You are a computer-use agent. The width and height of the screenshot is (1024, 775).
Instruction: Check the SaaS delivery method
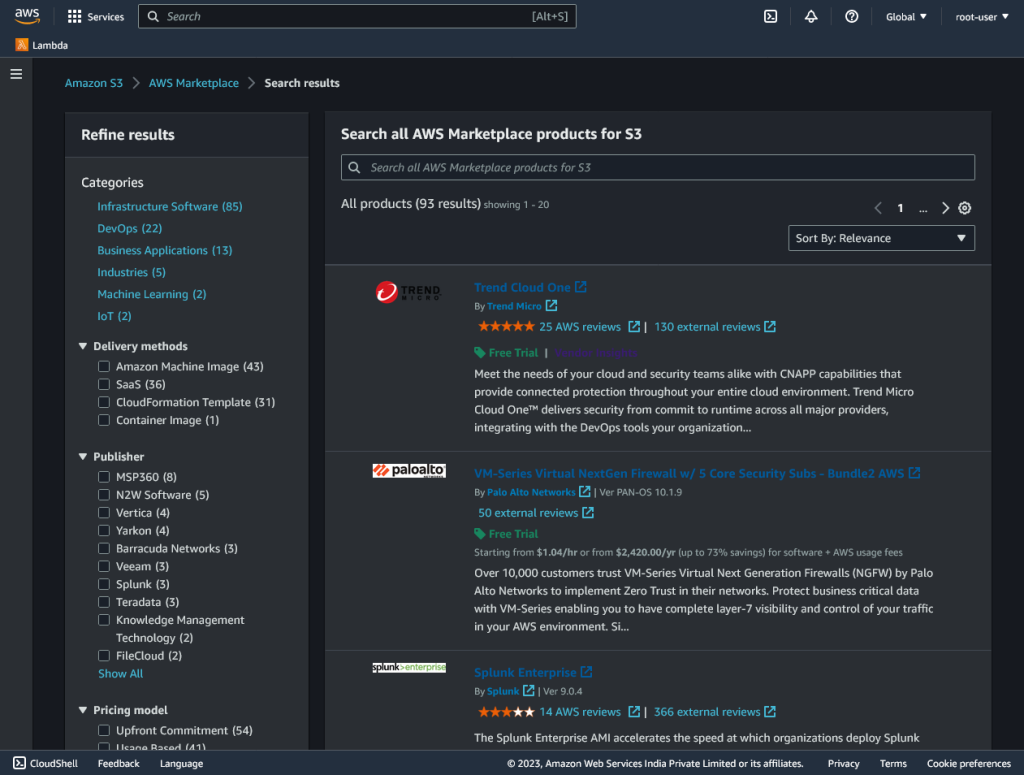point(104,384)
